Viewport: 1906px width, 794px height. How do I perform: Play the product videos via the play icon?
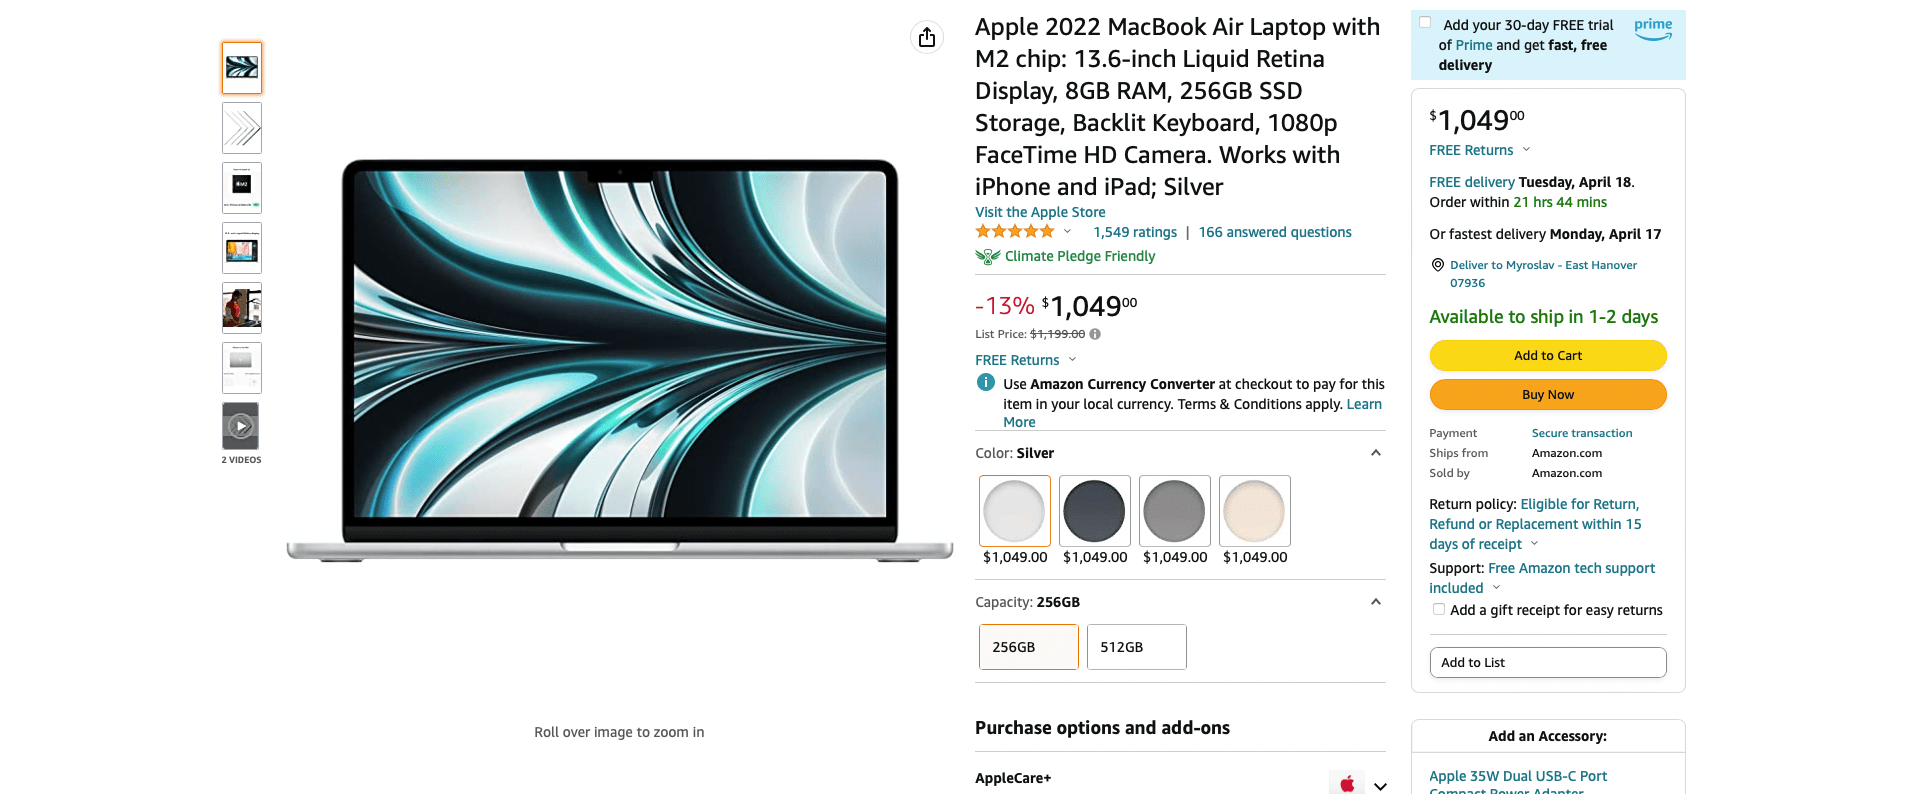(x=240, y=425)
